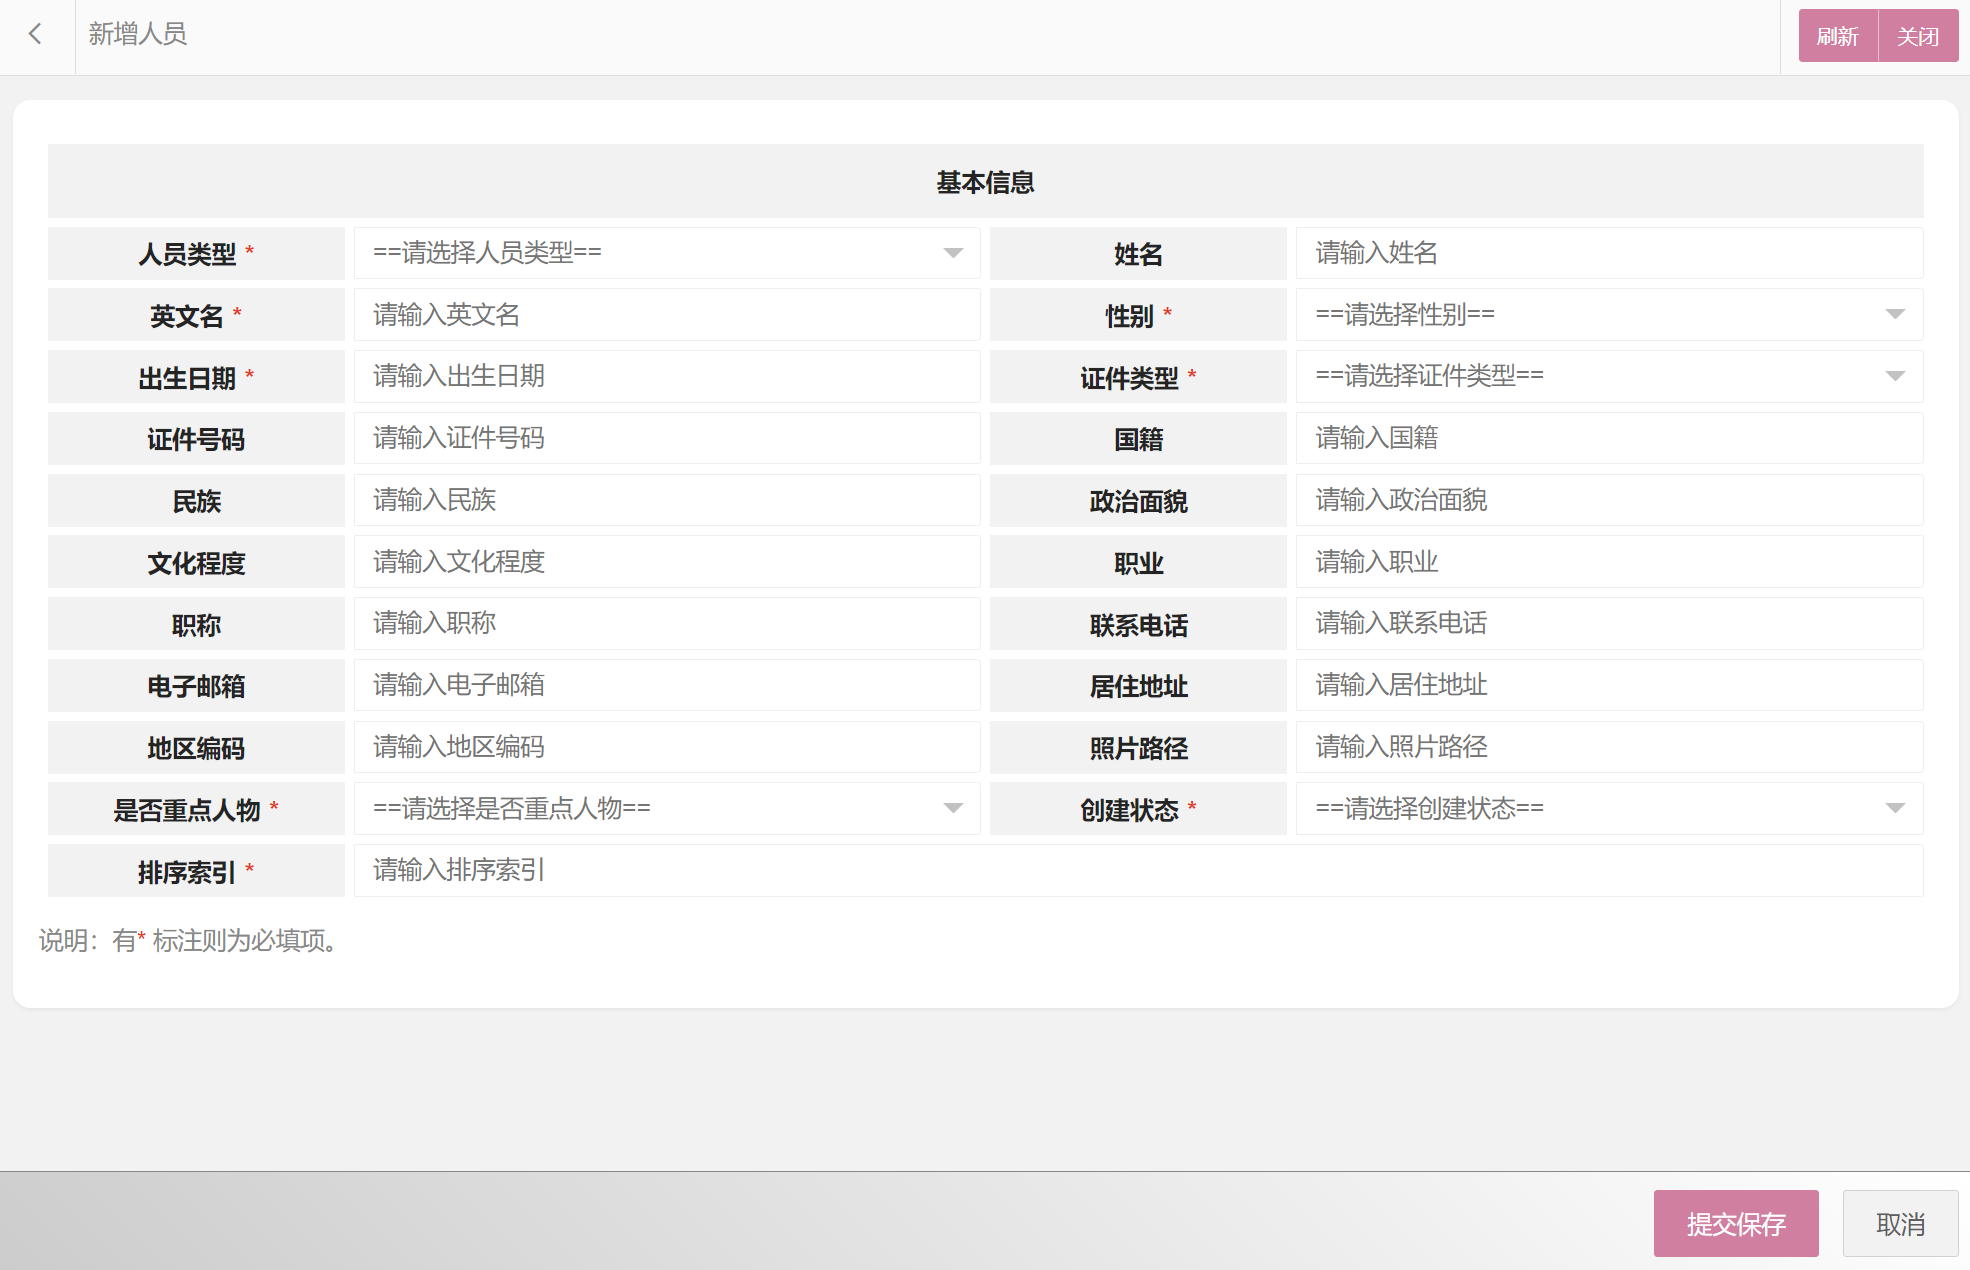Image resolution: width=1970 pixels, height=1270 pixels.
Task: Click the 照片路径 input field
Action: pos(1608,747)
